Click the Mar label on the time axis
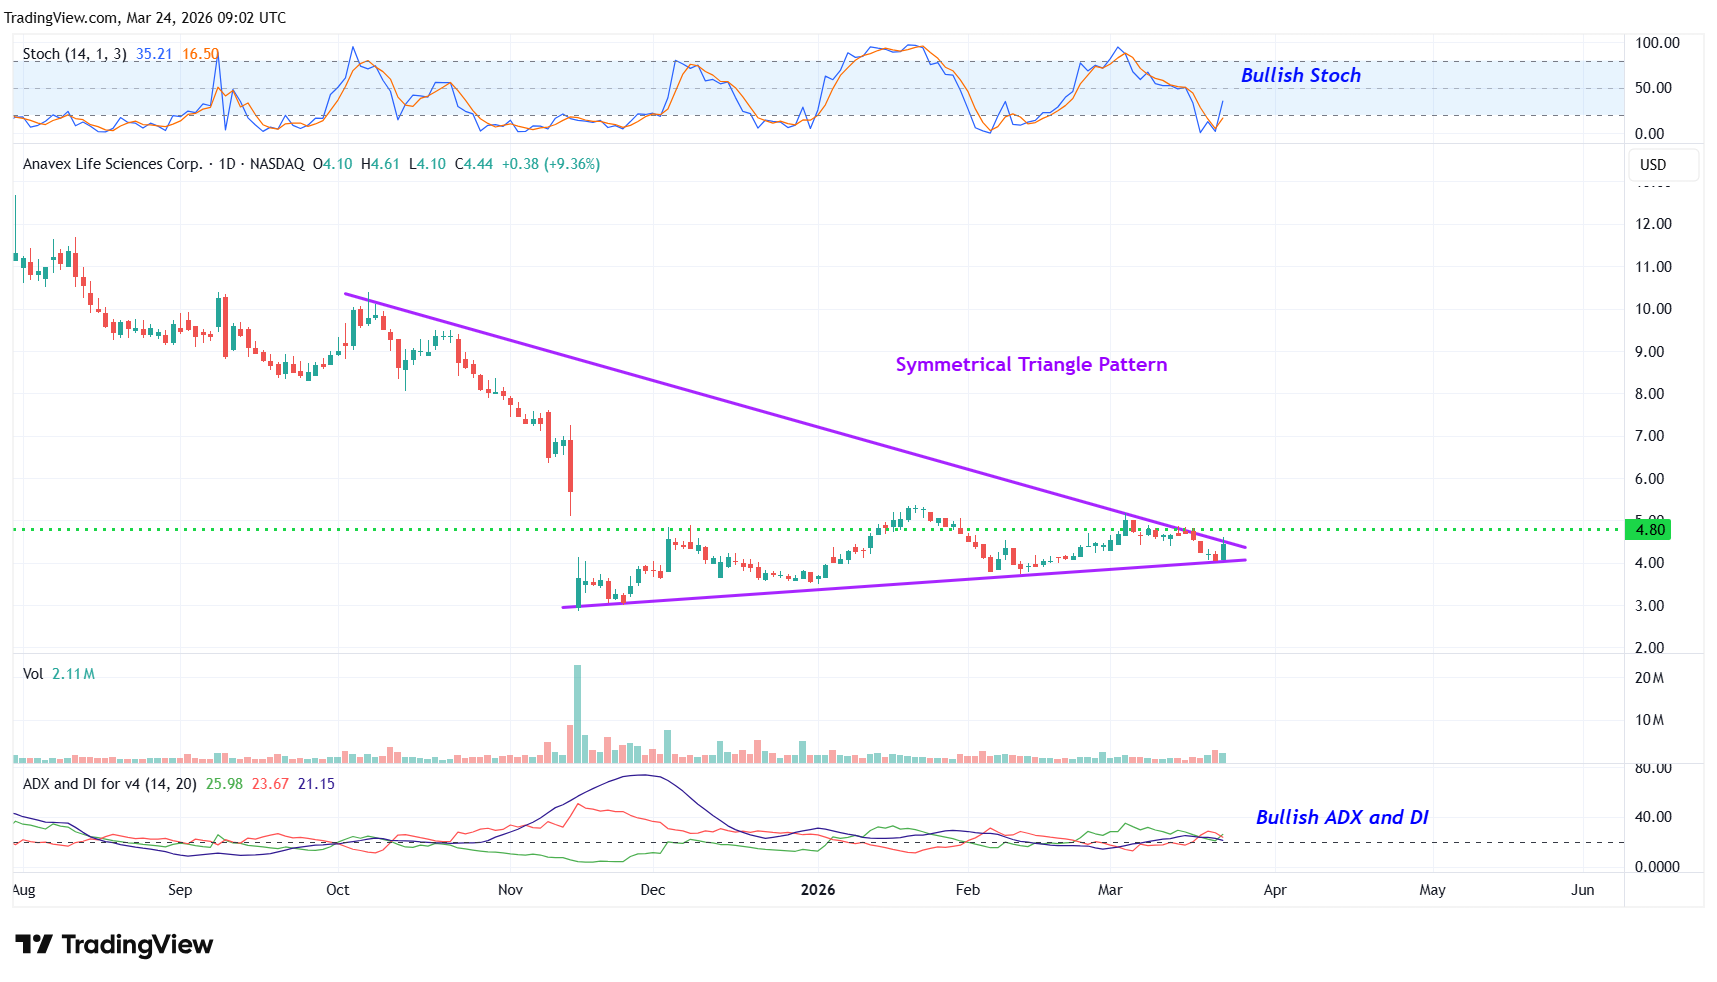 1109,890
